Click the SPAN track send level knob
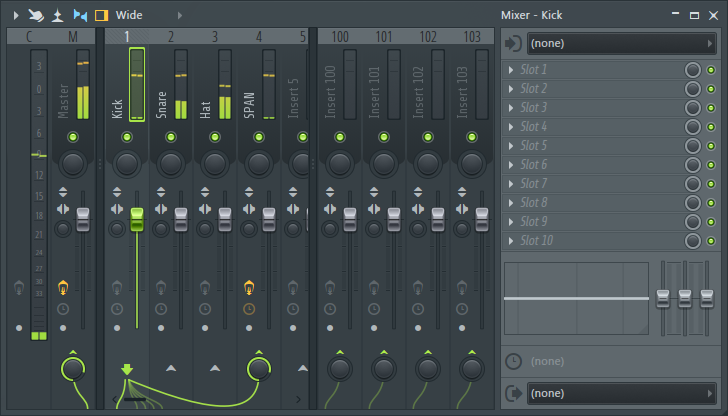 coord(259,369)
